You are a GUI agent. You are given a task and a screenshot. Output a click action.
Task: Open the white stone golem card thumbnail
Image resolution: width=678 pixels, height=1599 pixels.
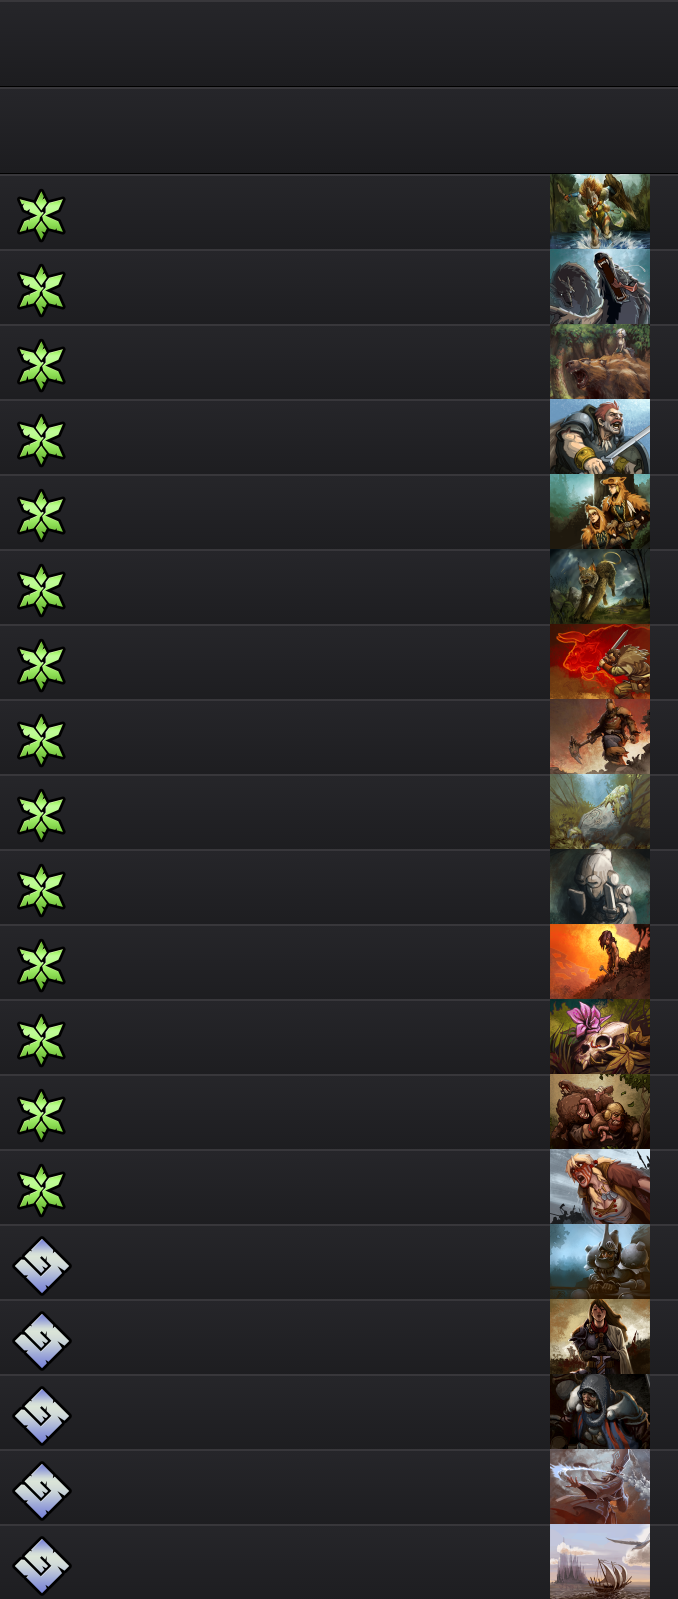coord(600,887)
